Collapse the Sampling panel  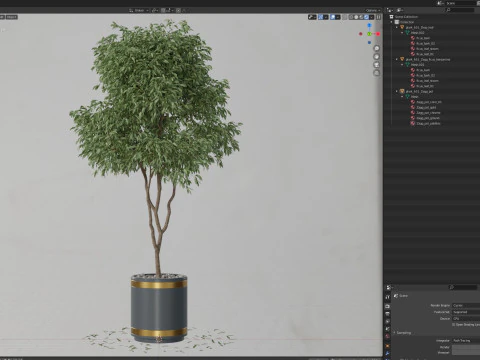pyautogui.click(x=394, y=333)
